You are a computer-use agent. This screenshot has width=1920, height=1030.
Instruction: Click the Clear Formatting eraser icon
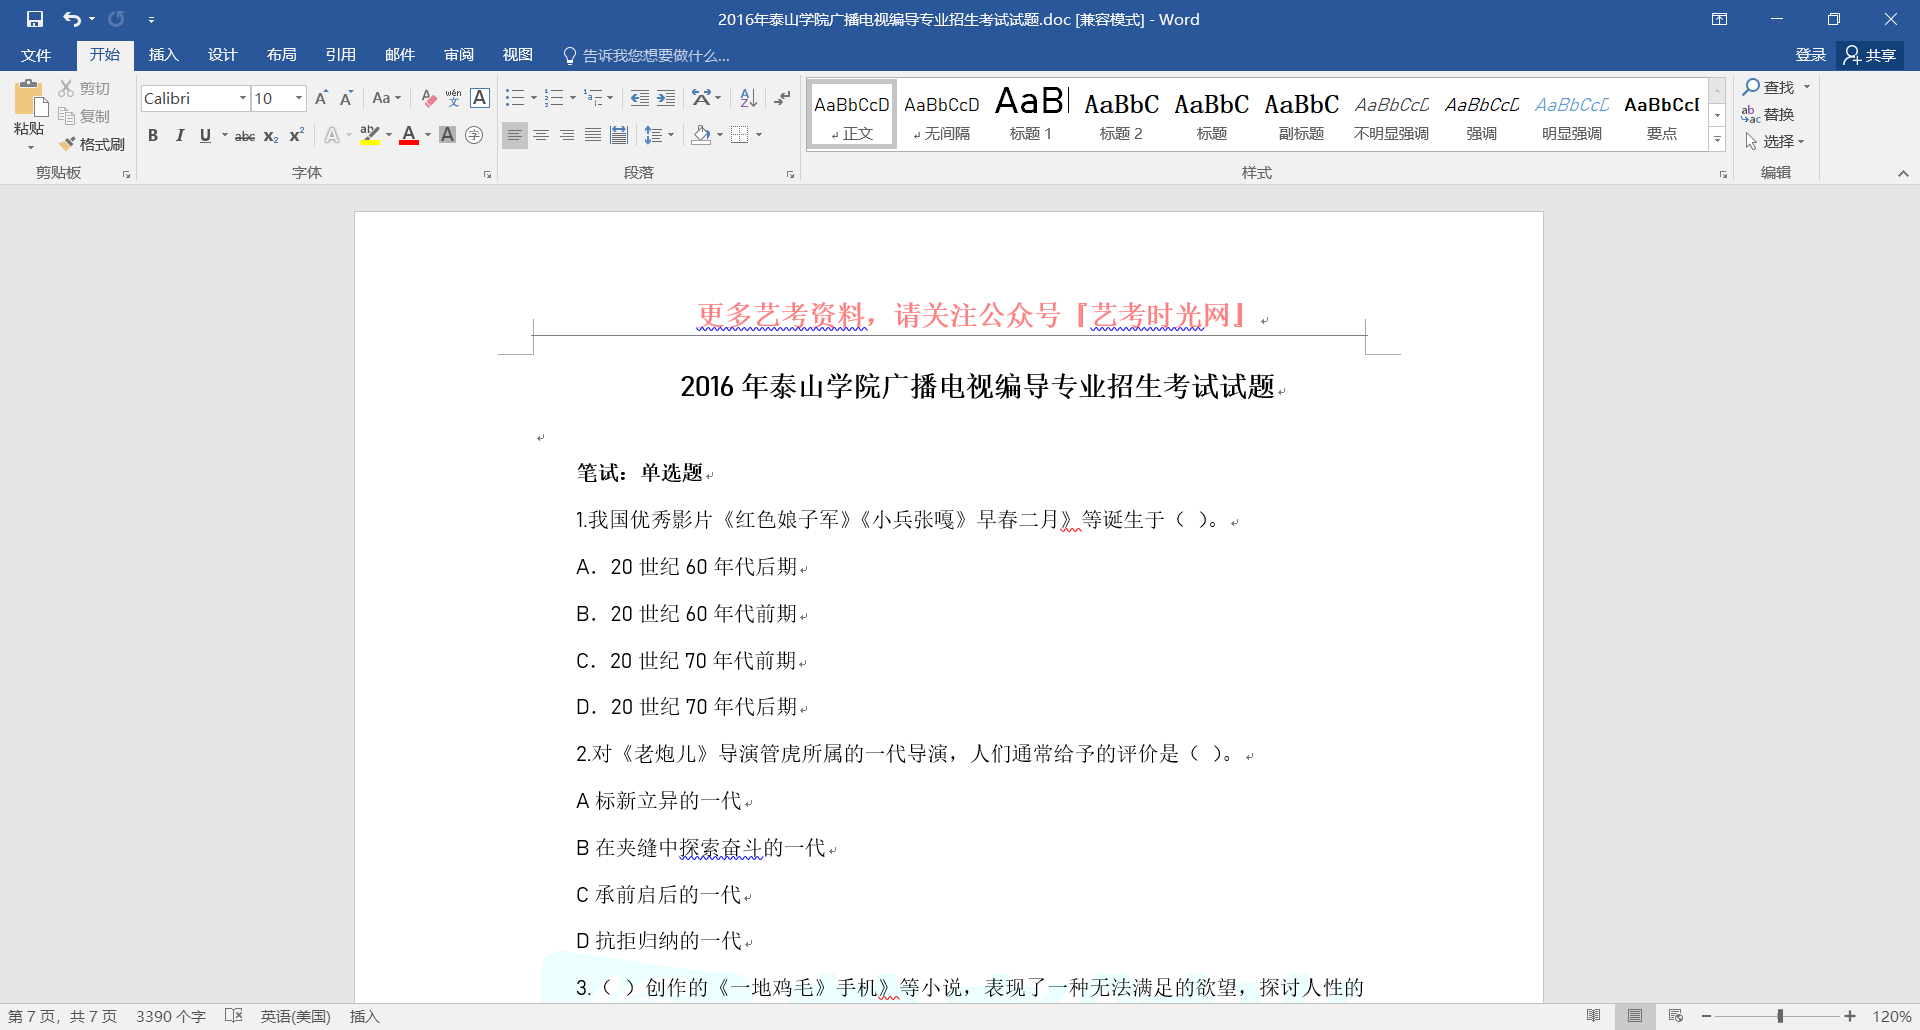coord(428,98)
